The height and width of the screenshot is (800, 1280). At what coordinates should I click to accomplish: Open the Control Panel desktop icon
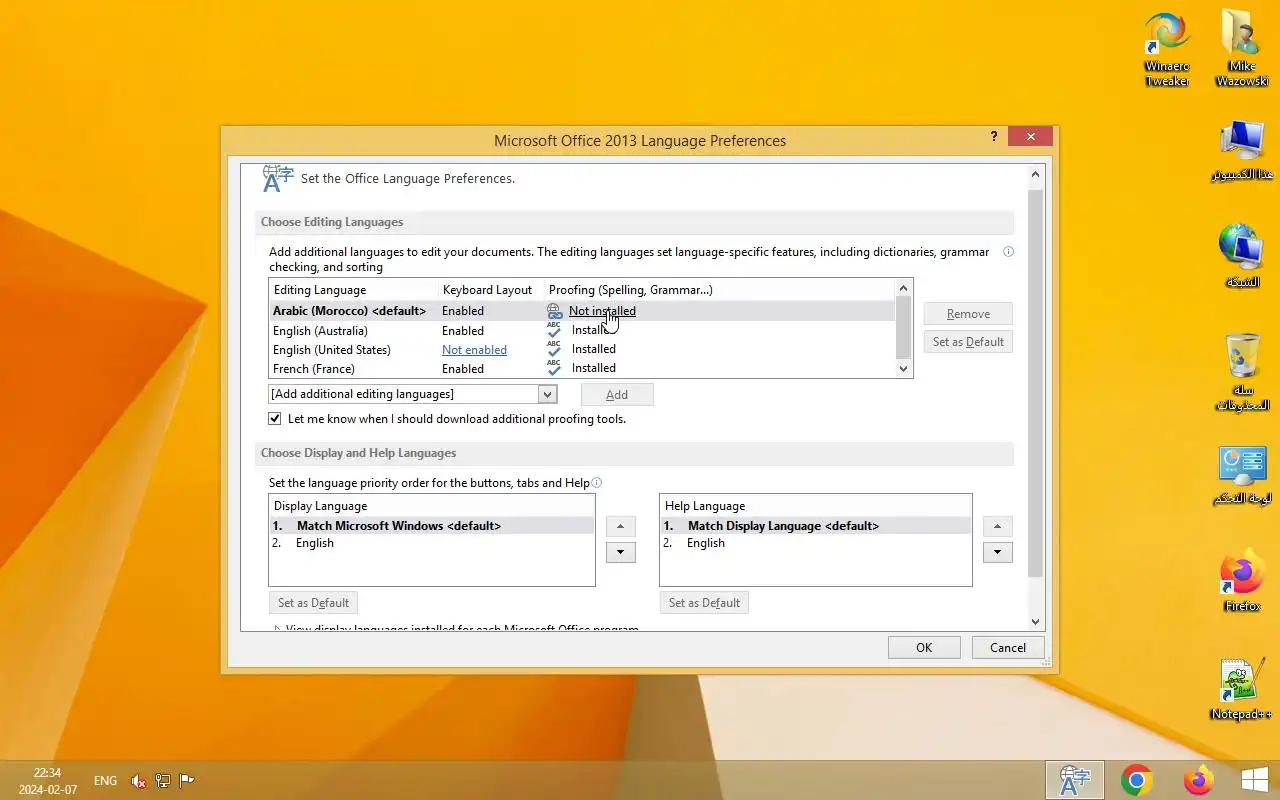1242,475
